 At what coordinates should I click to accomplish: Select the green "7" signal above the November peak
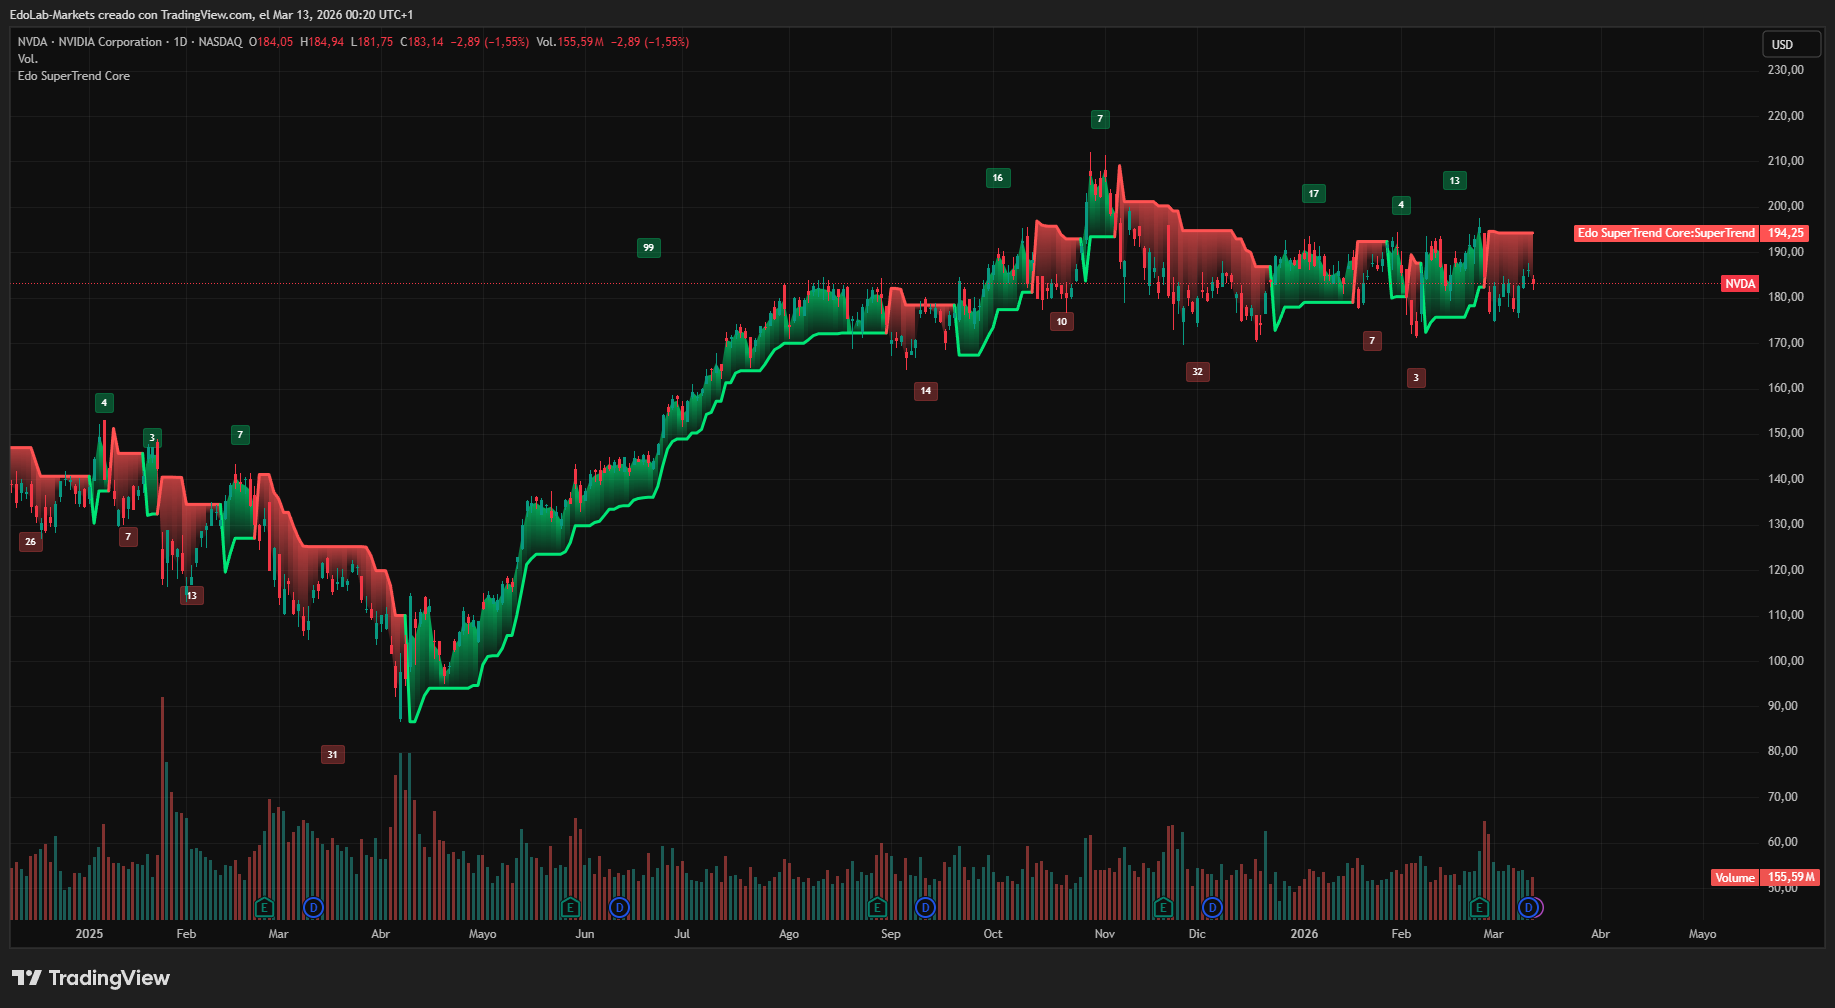[x=1100, y=119]
